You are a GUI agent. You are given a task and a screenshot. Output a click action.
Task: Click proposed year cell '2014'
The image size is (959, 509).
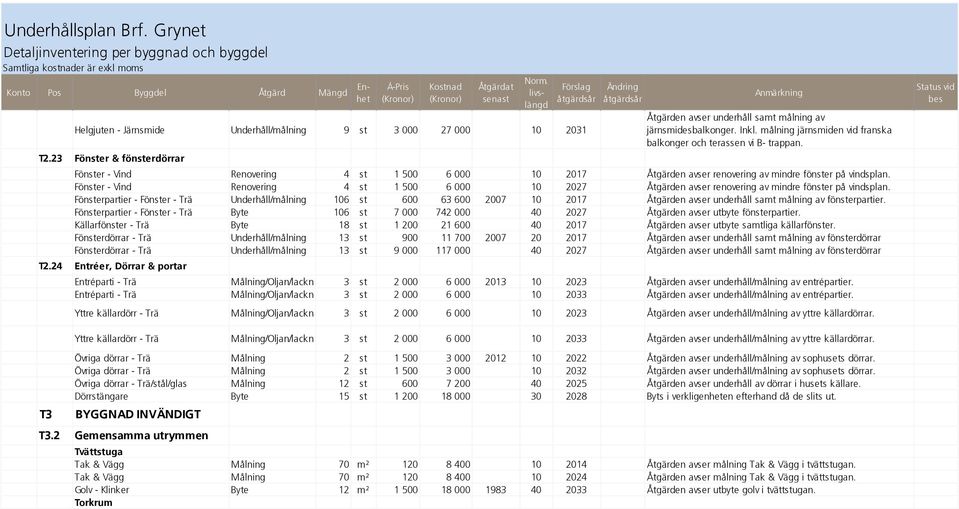tap(576, 464)
